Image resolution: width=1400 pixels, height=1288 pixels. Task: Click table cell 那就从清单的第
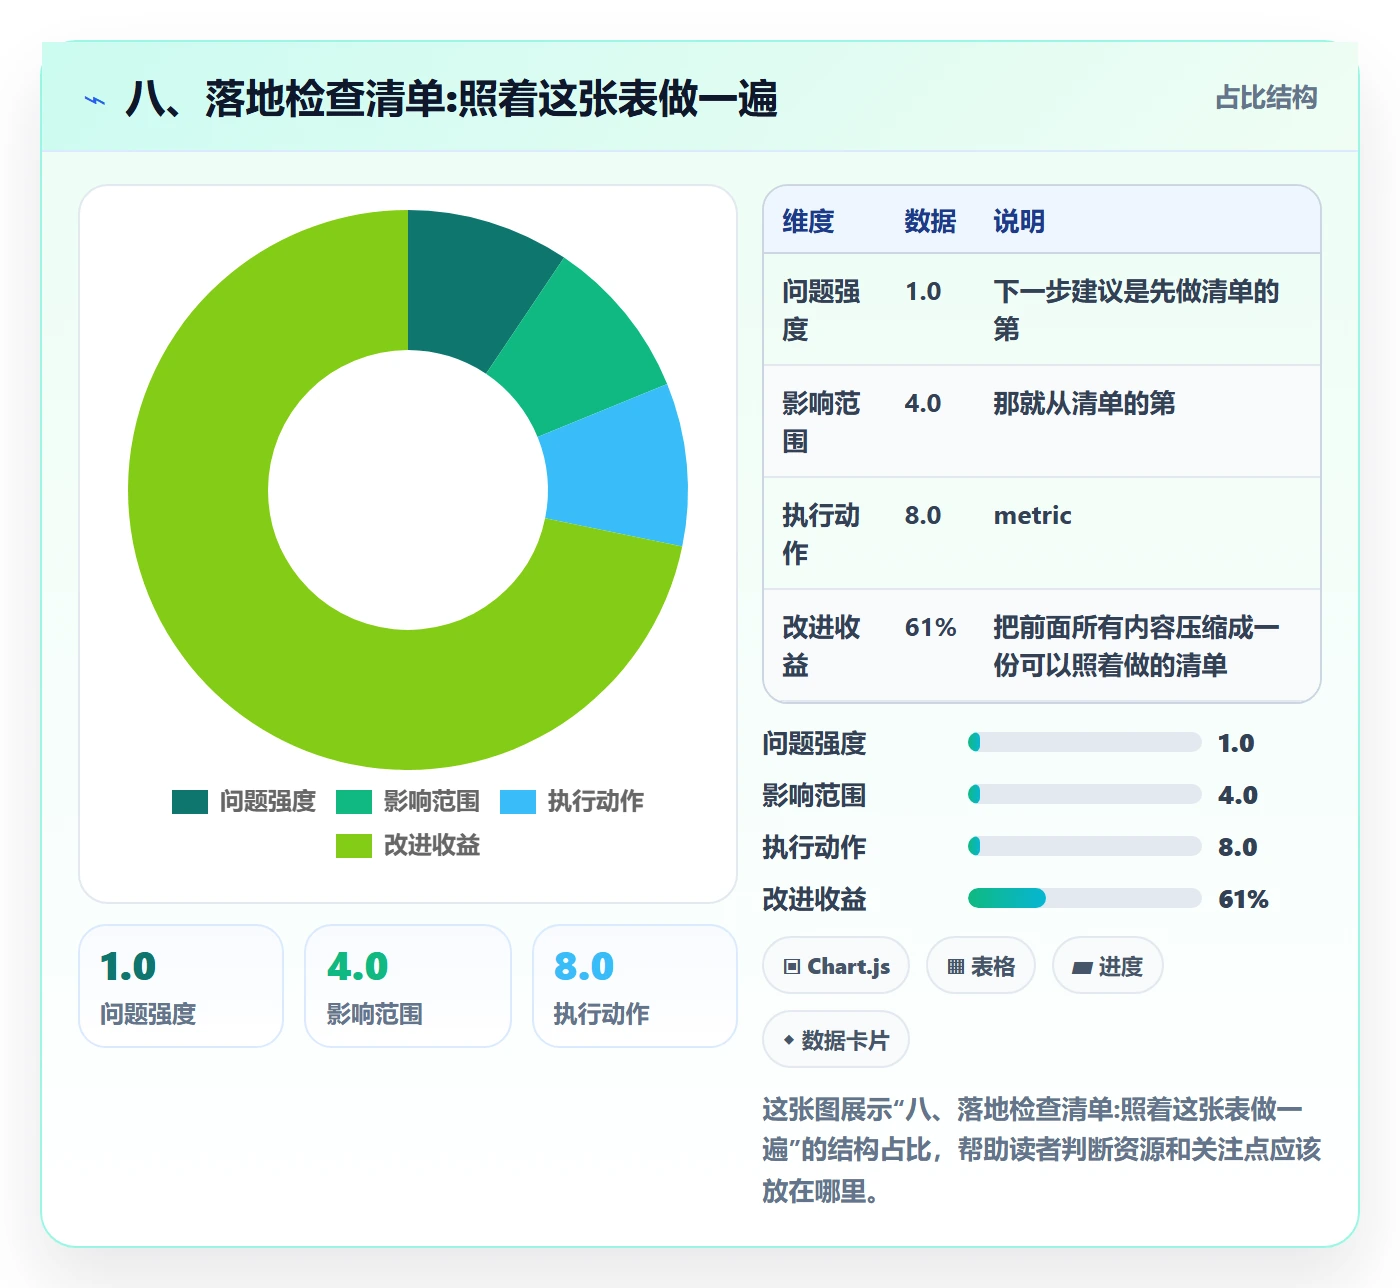click(1084, 404)
